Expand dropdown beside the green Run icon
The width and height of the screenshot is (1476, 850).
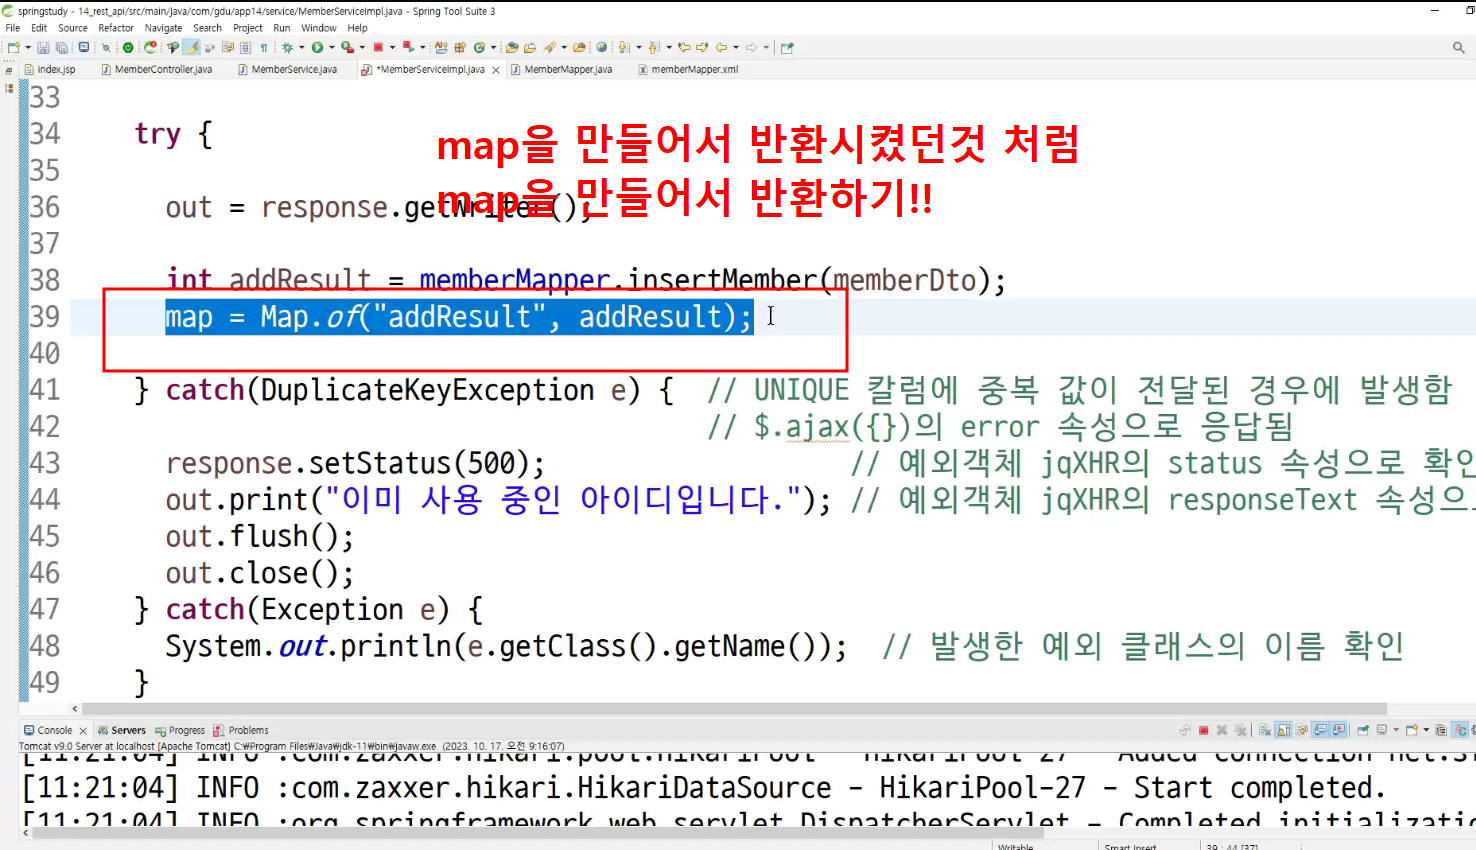(331, 47)
